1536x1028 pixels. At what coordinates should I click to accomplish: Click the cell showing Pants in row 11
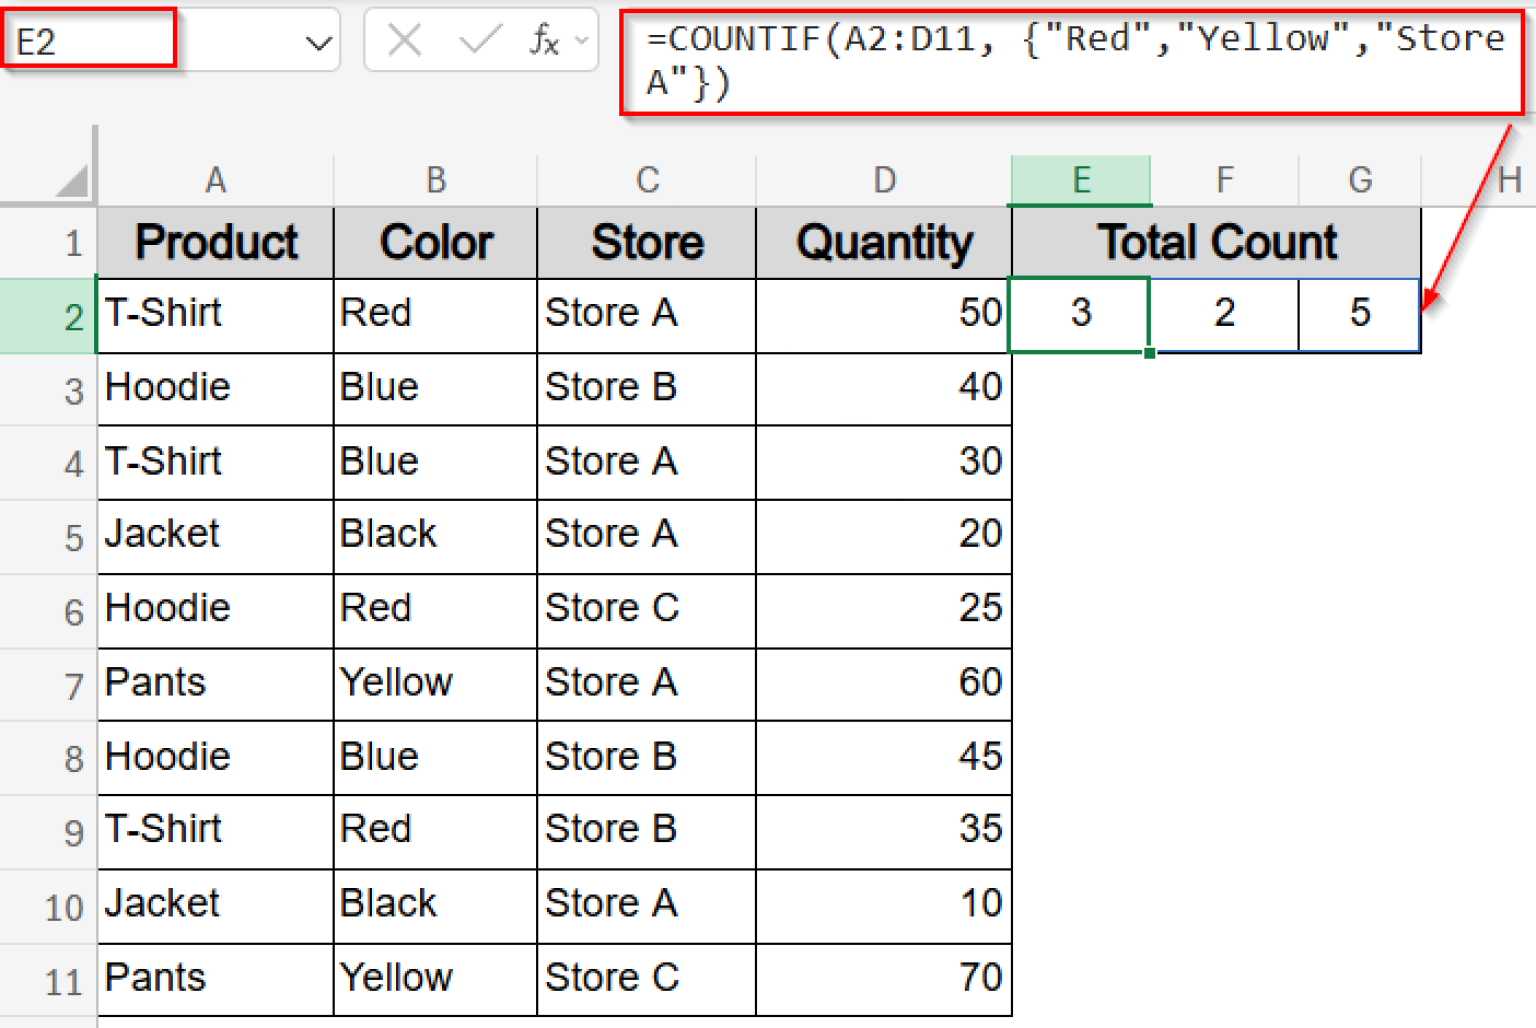pyautogui.click(x=155, y=978)
